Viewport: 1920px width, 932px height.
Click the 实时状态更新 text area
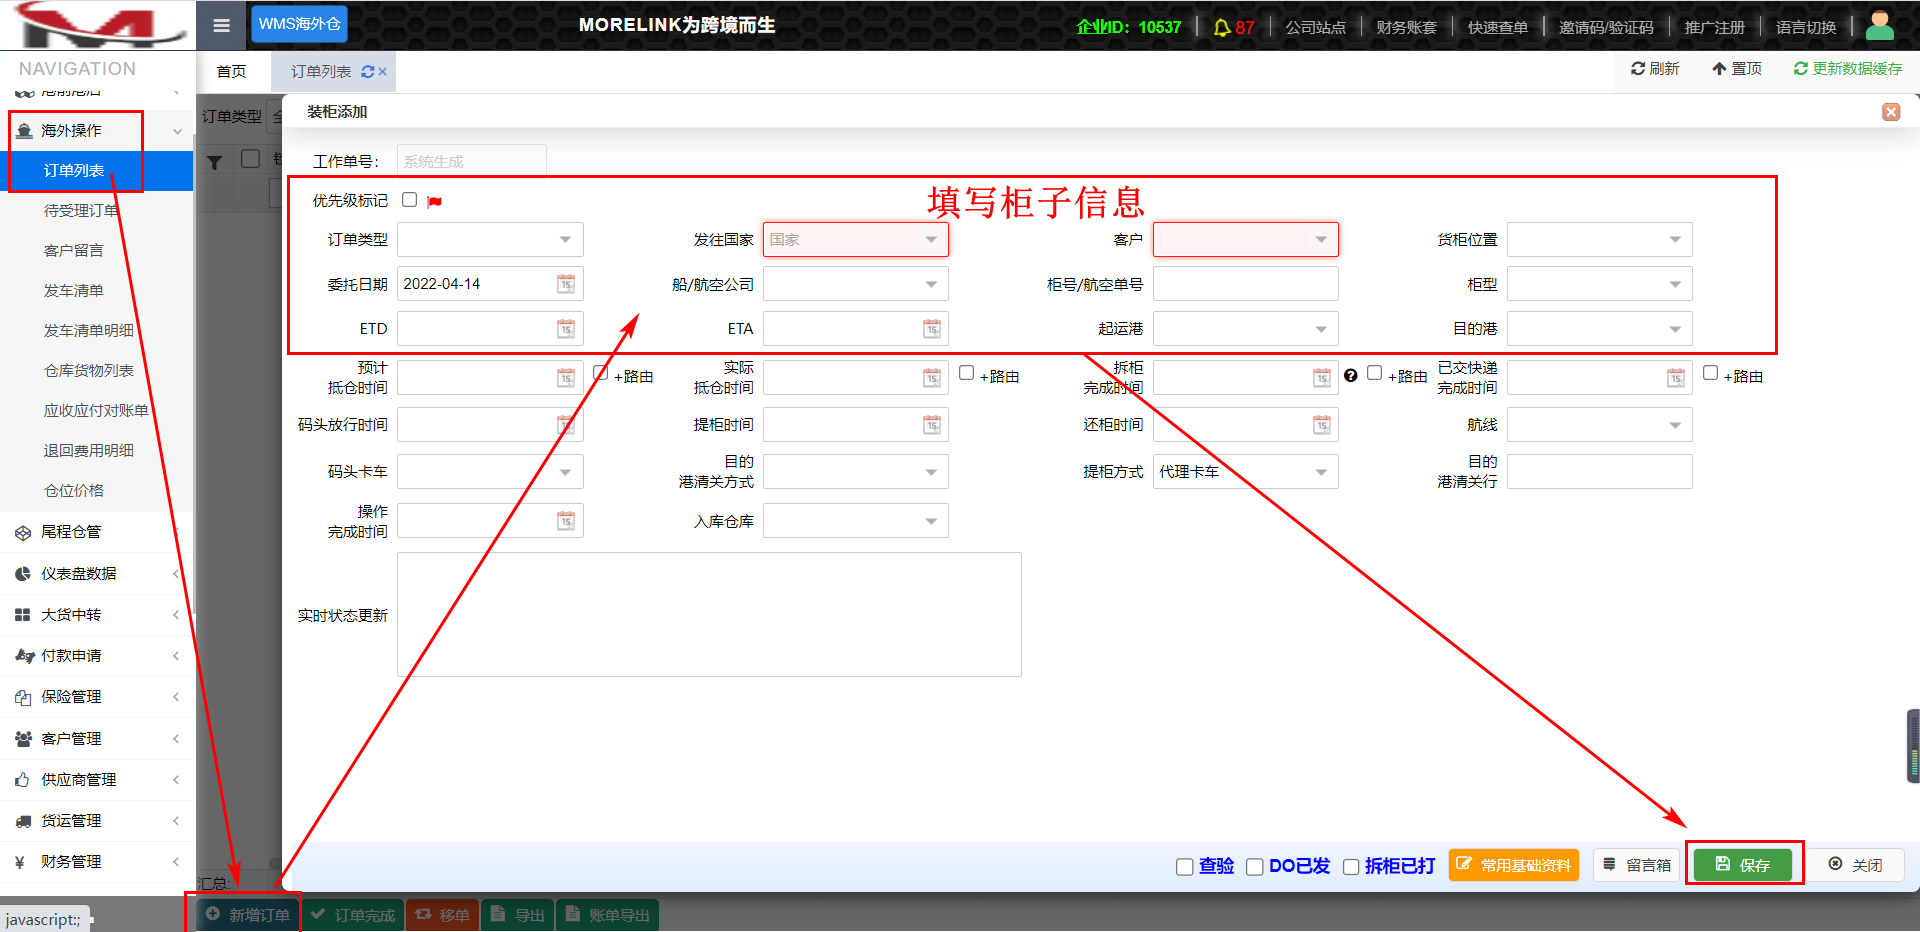pos(709,615)
